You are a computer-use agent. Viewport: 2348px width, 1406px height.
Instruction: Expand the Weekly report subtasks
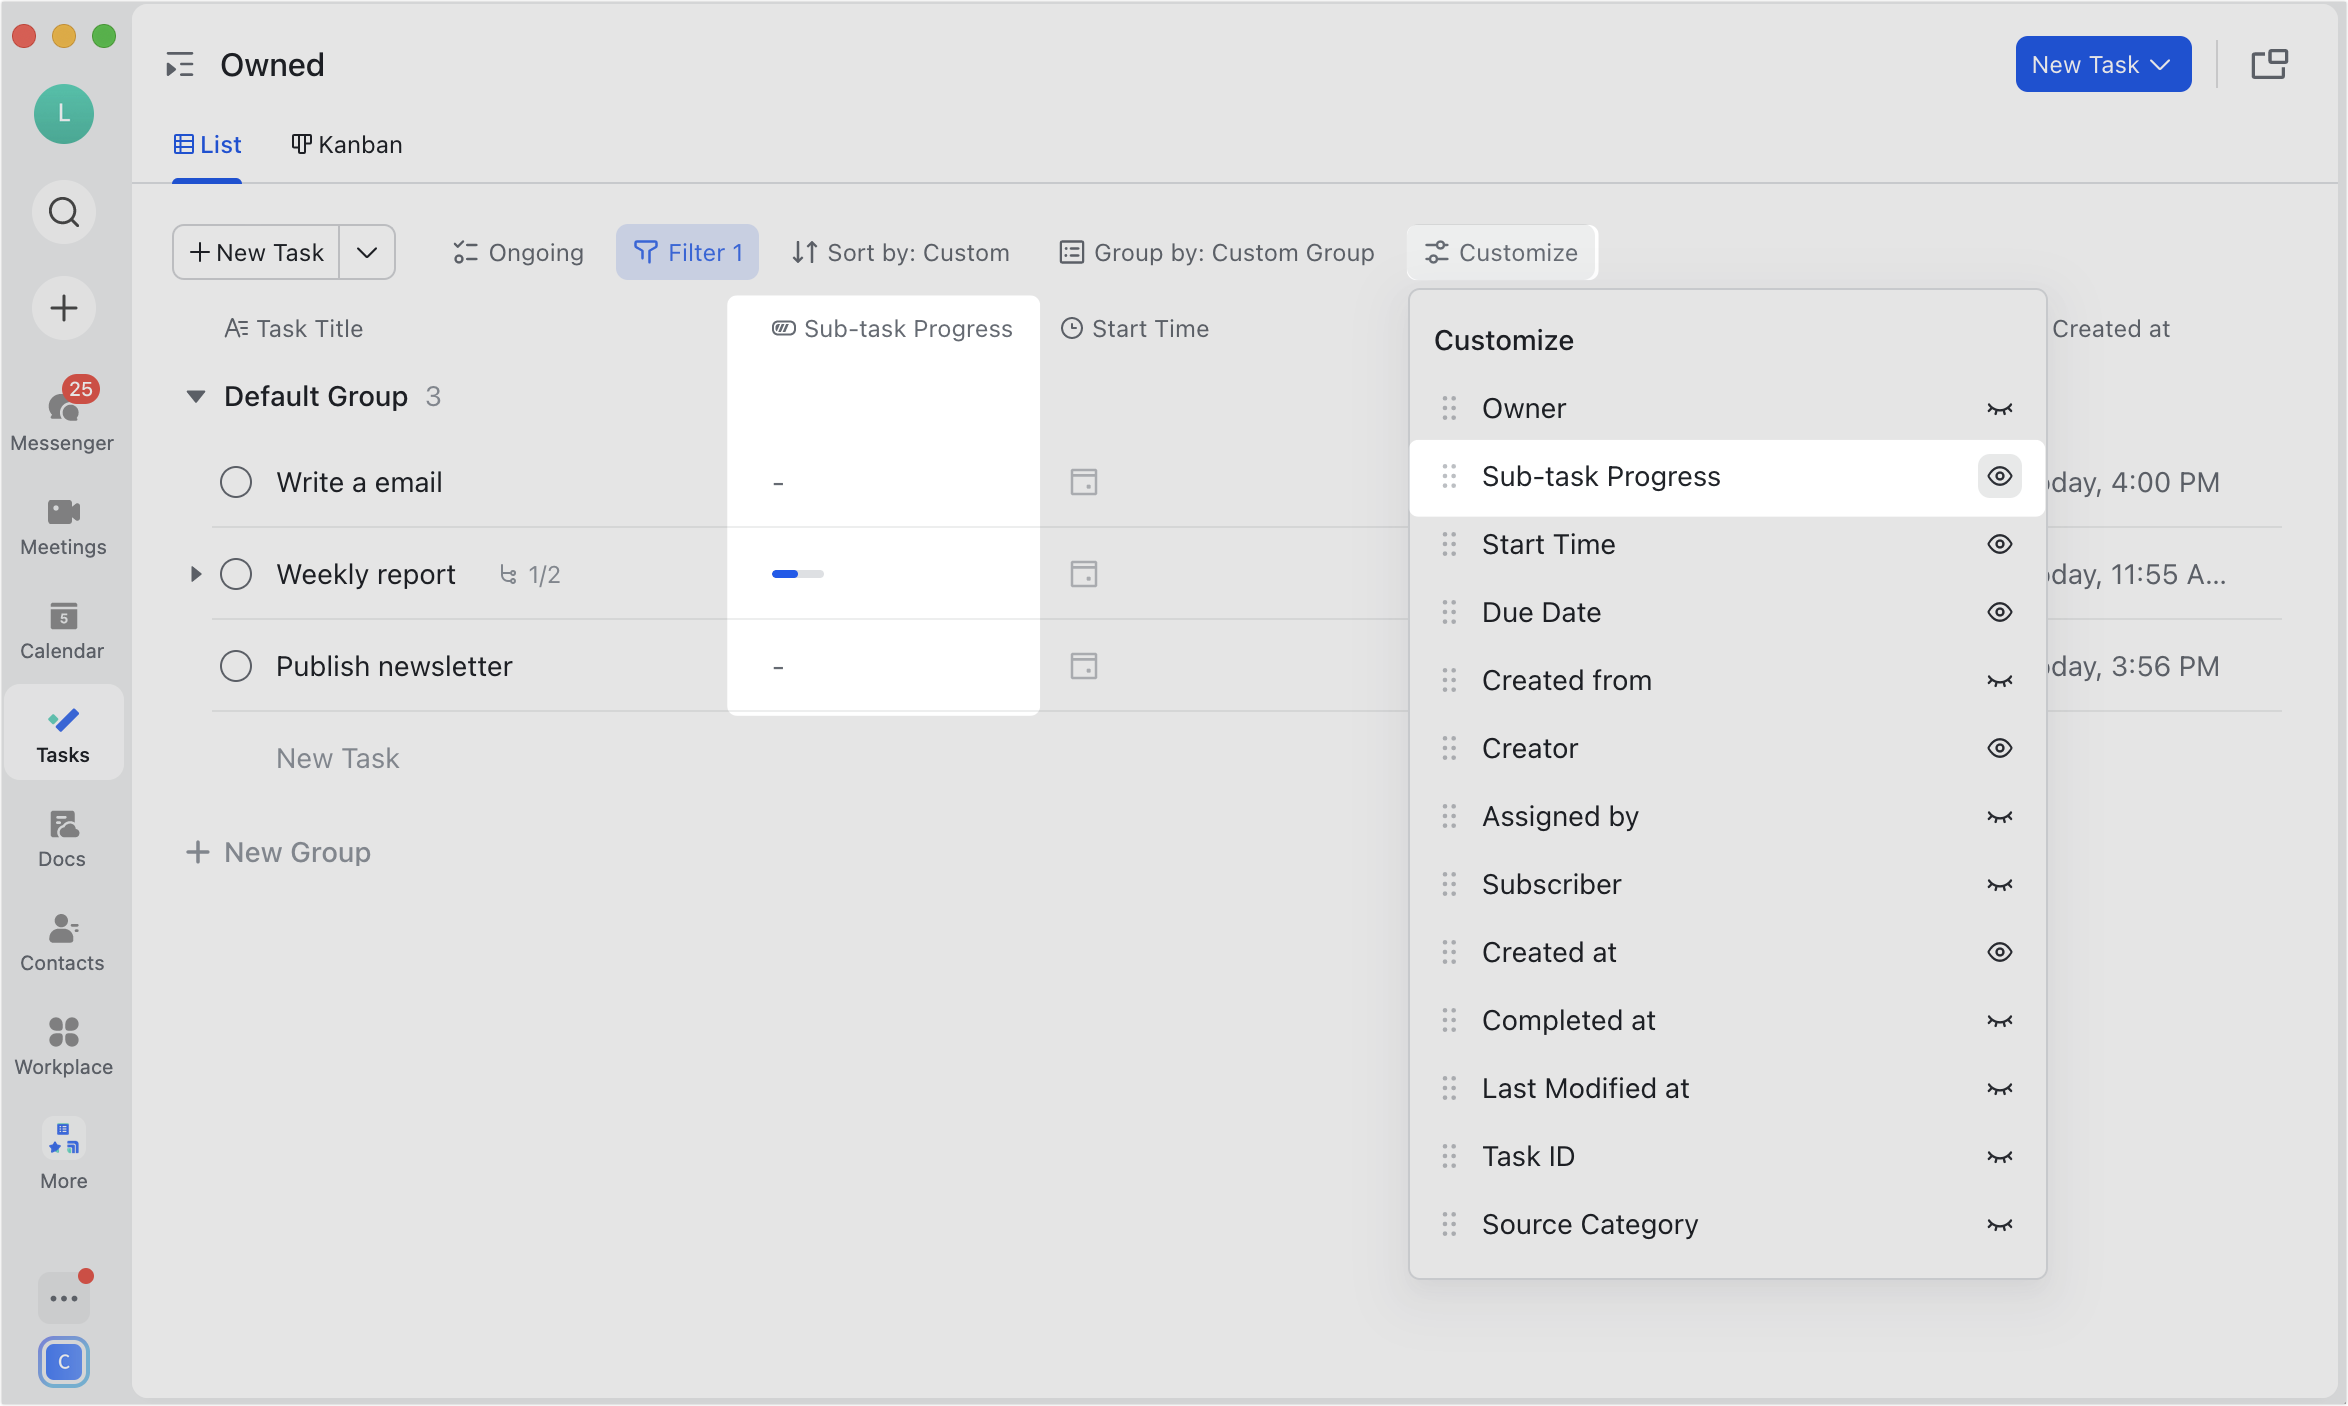point(196,573)
